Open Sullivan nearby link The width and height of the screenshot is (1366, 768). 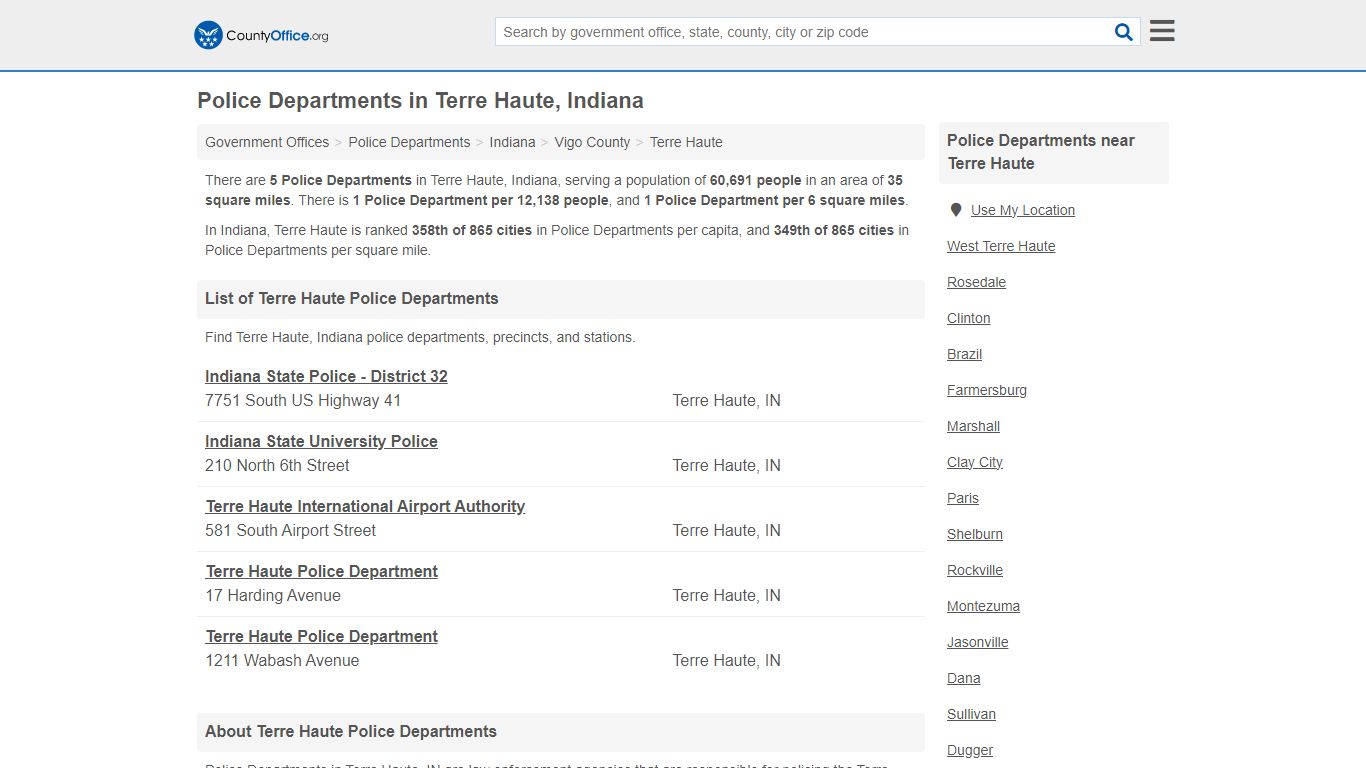pyautogui.click(x=971, y=714)
